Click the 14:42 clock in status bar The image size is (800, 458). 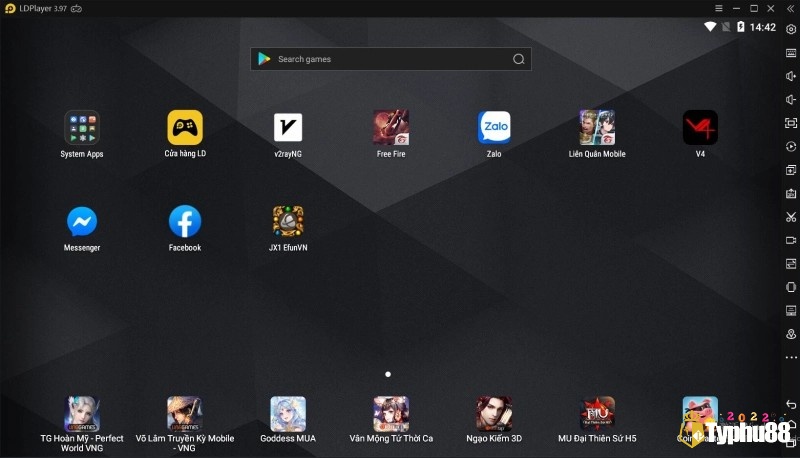763,27
